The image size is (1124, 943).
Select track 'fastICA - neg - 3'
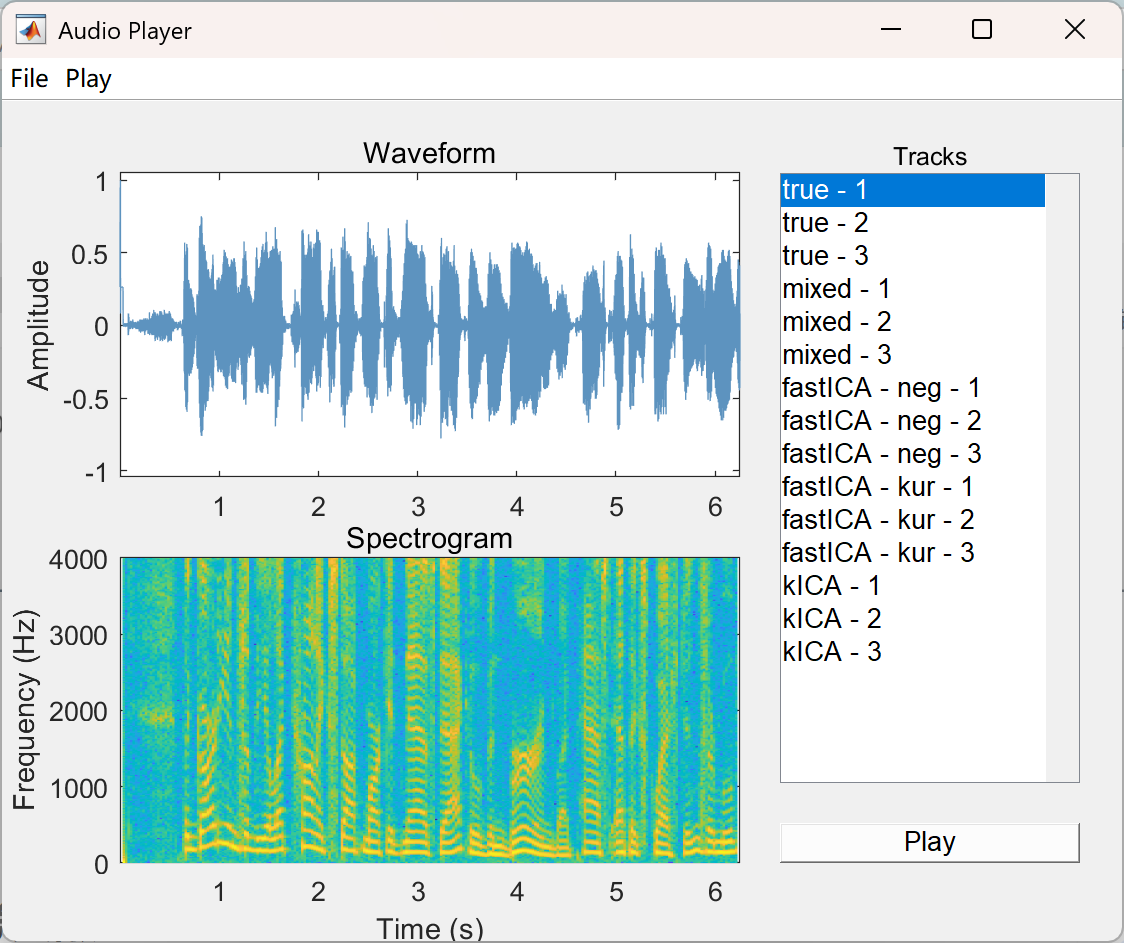click(x=913, y=454)
